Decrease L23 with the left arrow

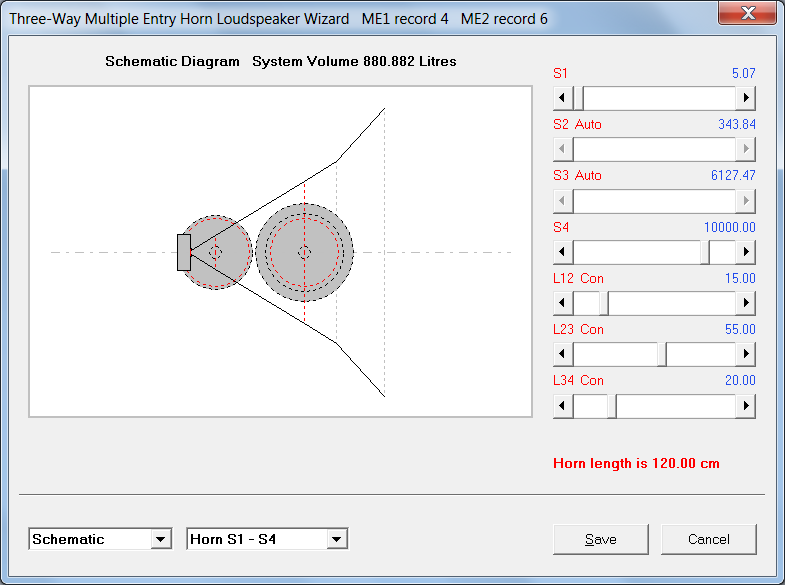(x=563, y=354)
